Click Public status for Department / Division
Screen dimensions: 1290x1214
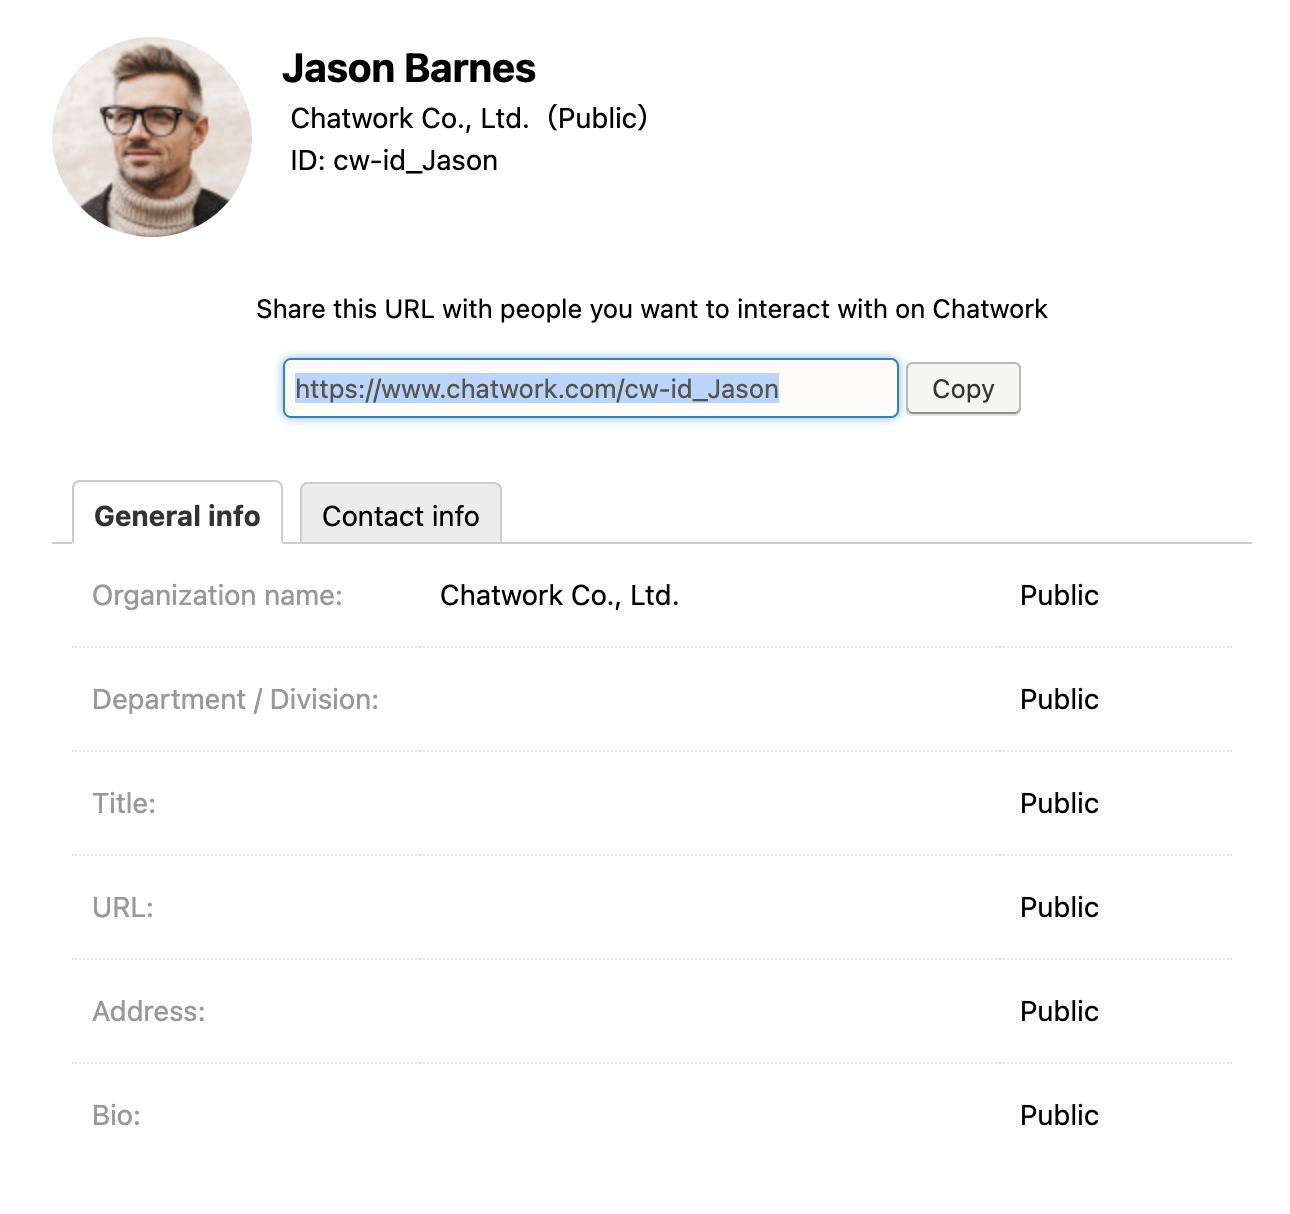pos(1059,699)
